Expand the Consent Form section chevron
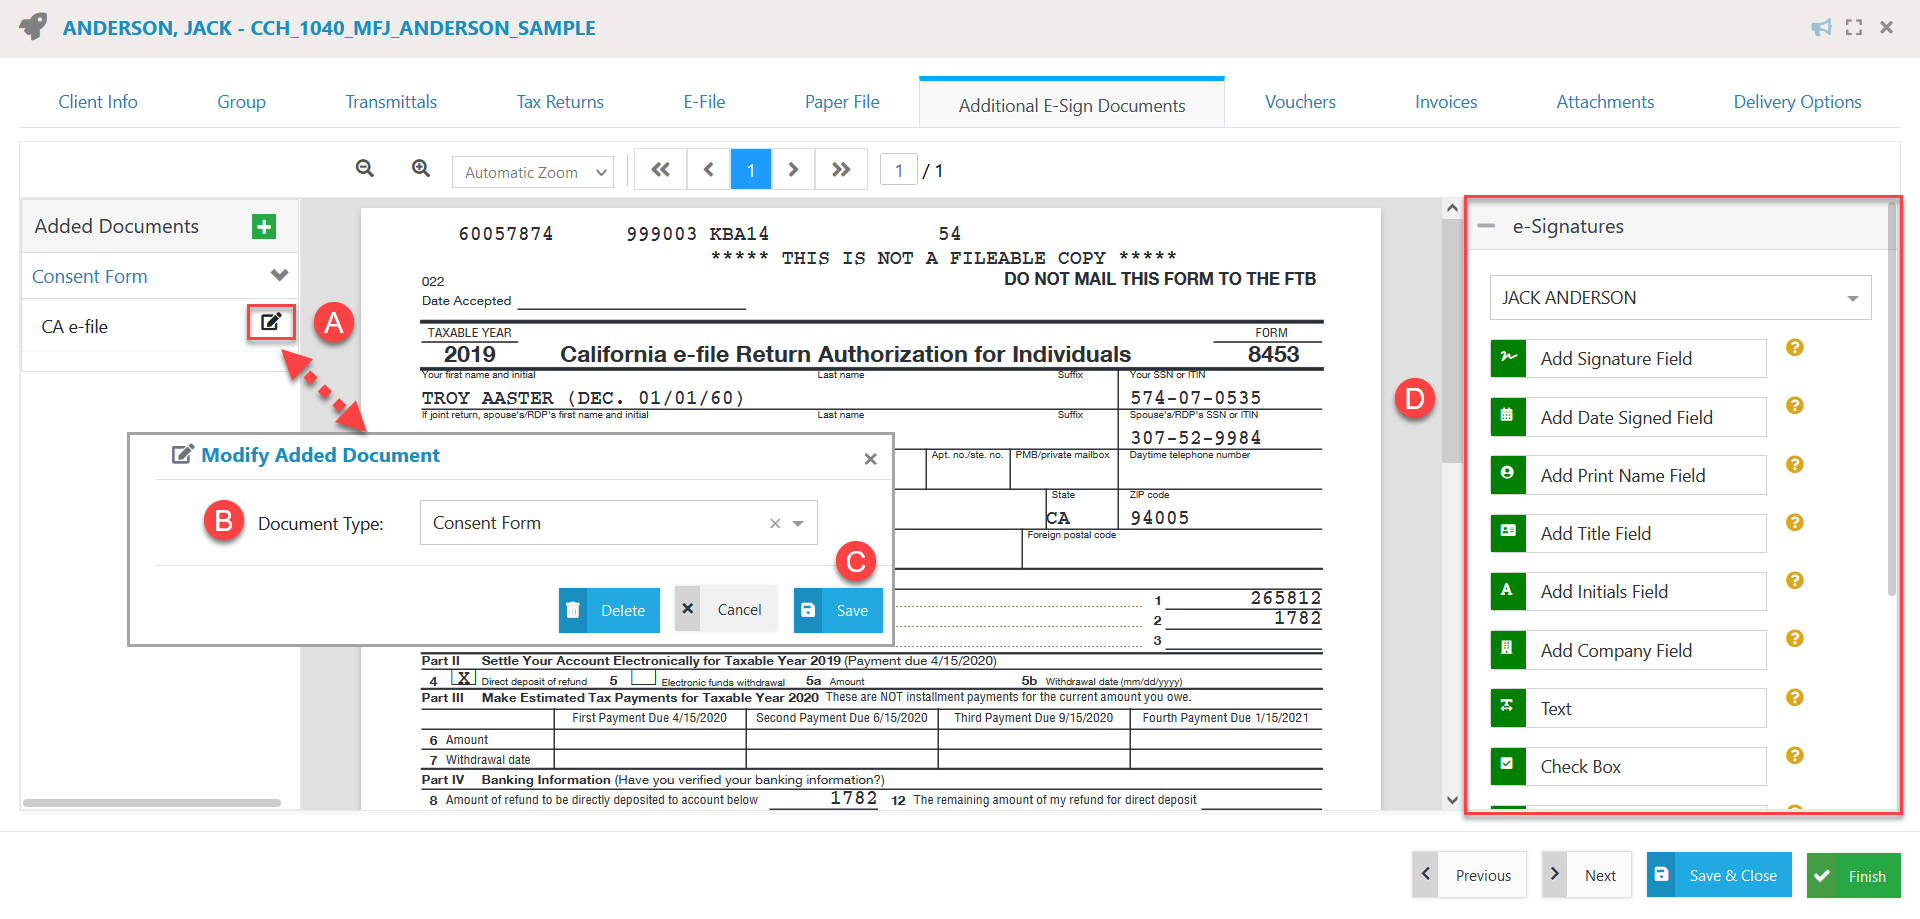Image resolution: width=1920 pixels, height=919 pixels. point(281,275)
